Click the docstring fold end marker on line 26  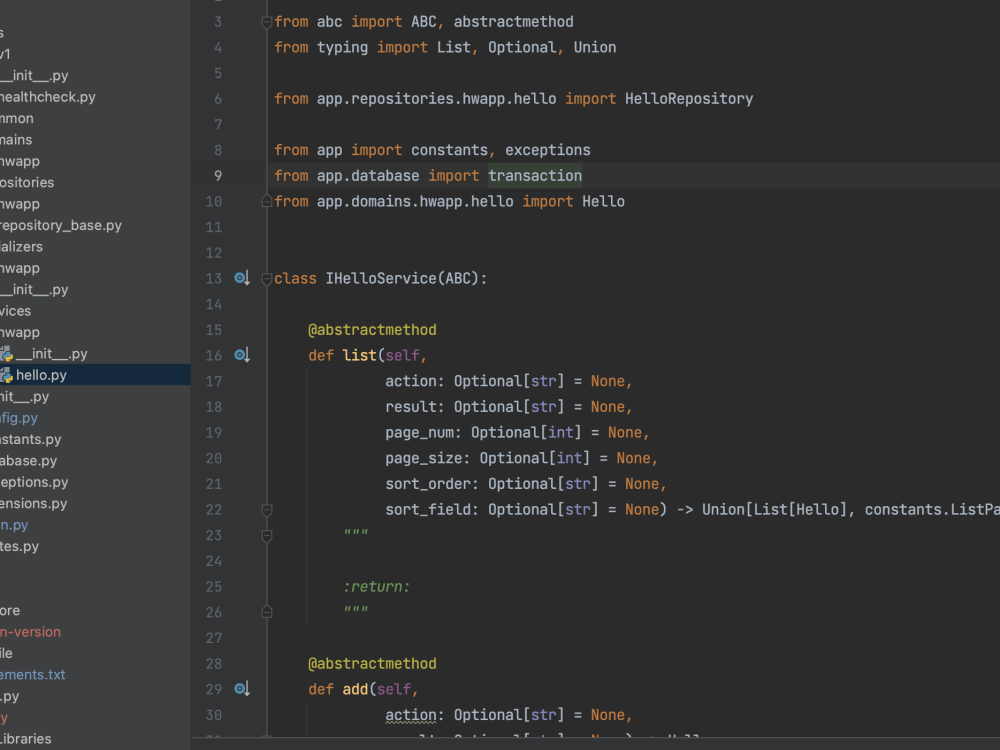[x=267, y=612]
